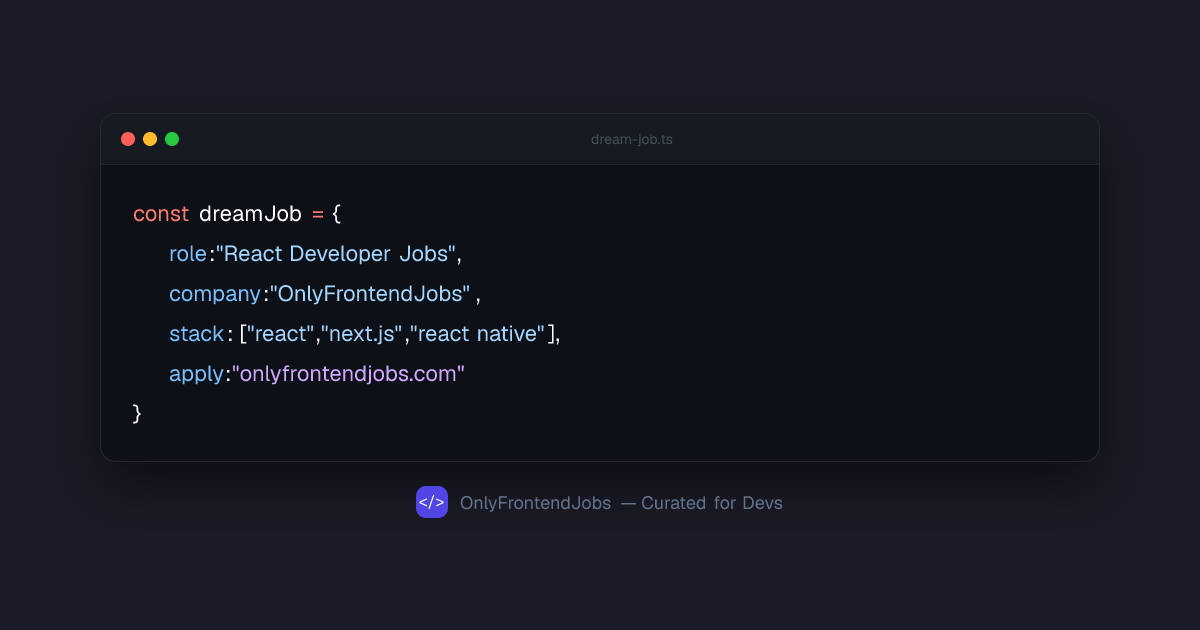
Task: Click the const keyword in code
Action: point(161,214)
